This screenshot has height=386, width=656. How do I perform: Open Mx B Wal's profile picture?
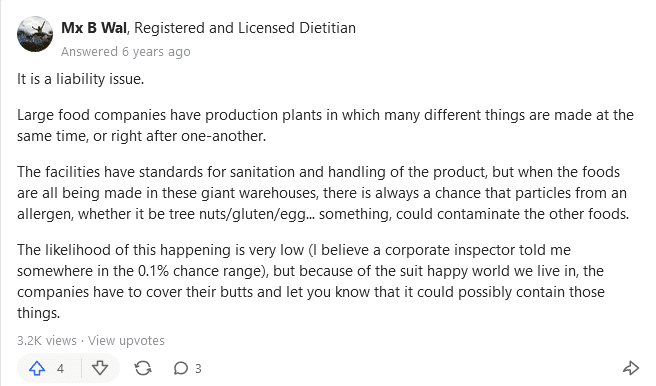[x=35, y=34]
